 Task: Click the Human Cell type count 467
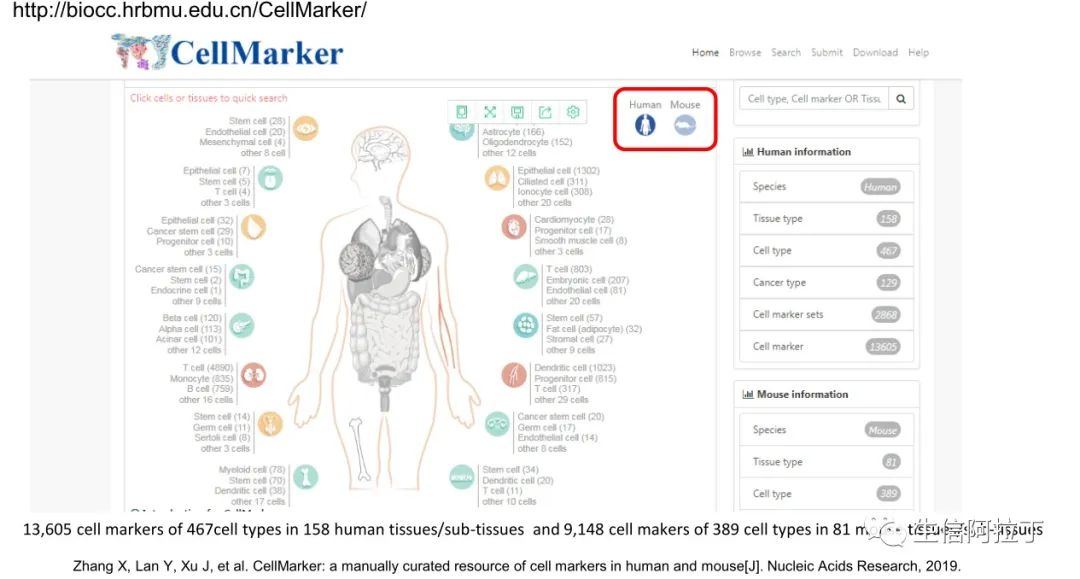[888, 251]
